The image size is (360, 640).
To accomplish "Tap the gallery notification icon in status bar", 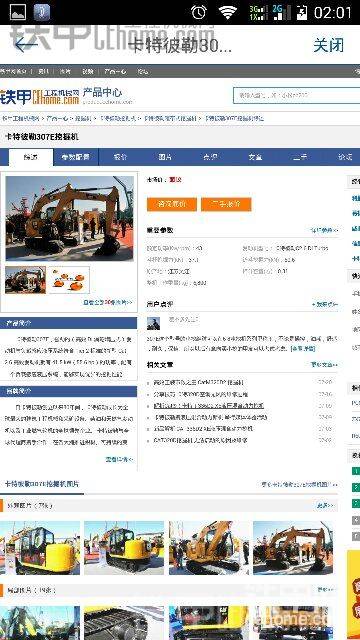I will click(x=18, y=12).
